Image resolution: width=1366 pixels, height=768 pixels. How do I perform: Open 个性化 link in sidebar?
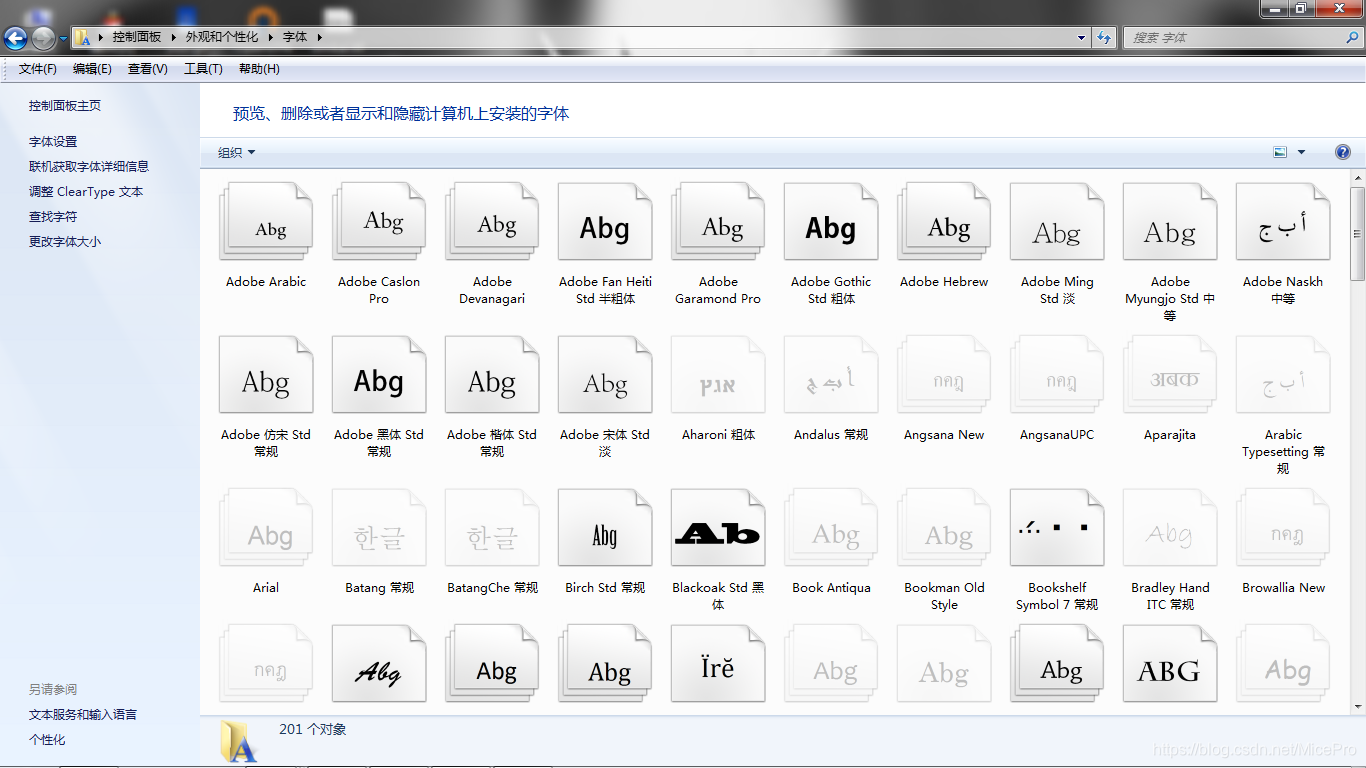[47, 740]
